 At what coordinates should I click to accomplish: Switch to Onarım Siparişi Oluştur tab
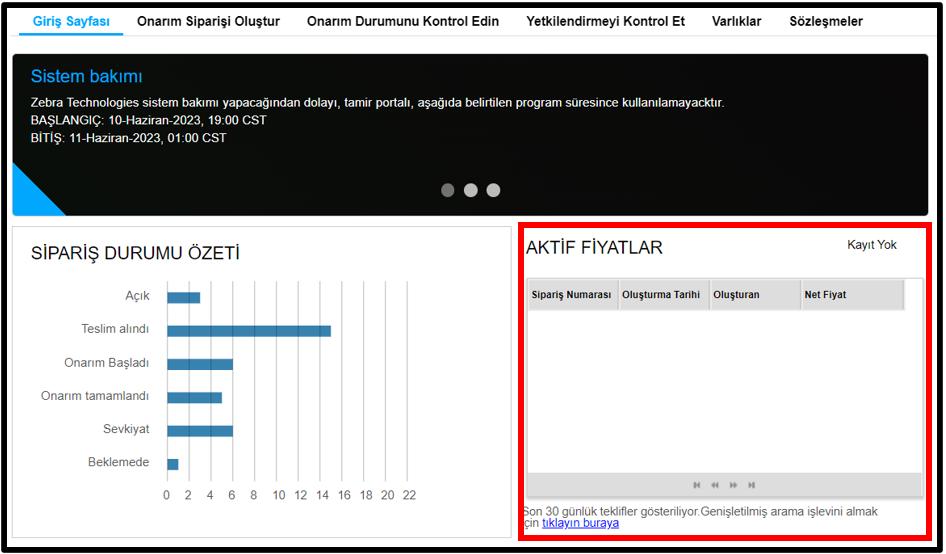click(208, 22)
